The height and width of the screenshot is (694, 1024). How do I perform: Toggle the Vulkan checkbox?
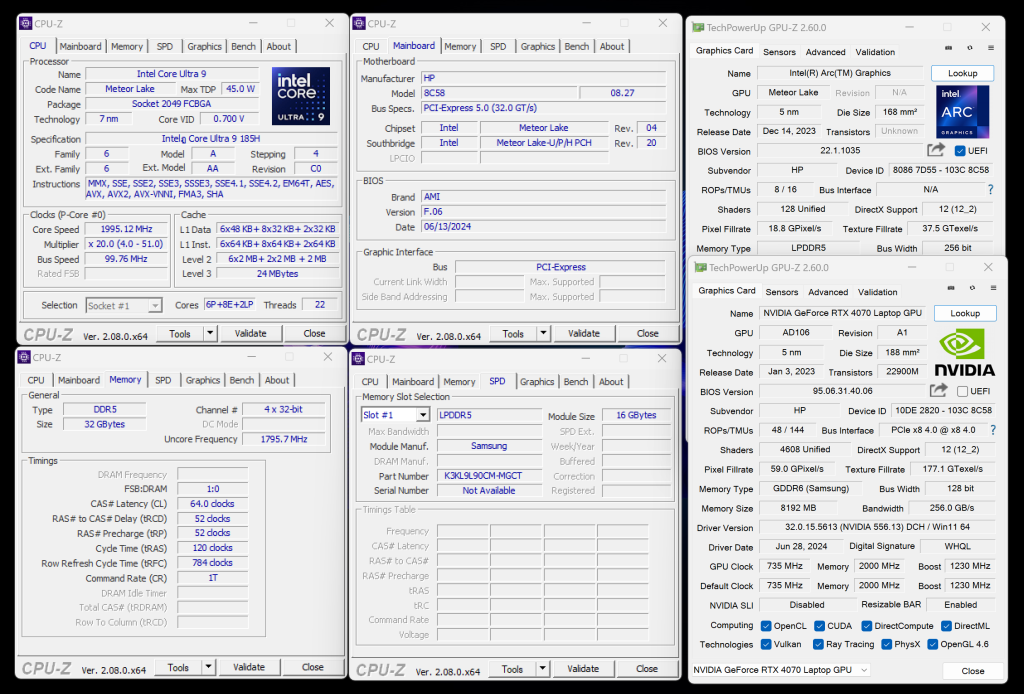(766, 644)
